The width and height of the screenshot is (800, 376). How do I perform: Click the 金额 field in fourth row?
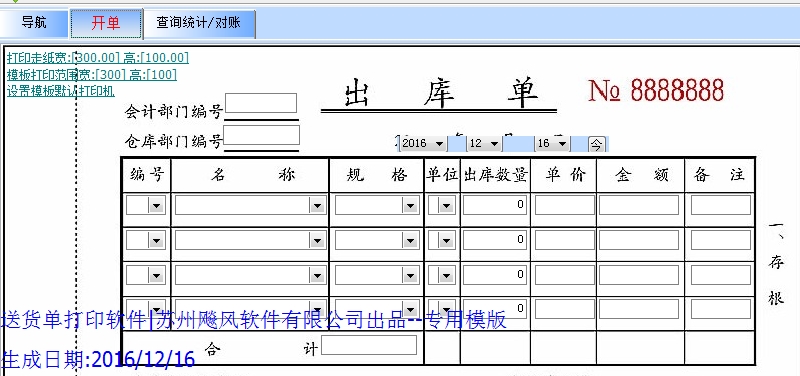(x=639, y=309)
